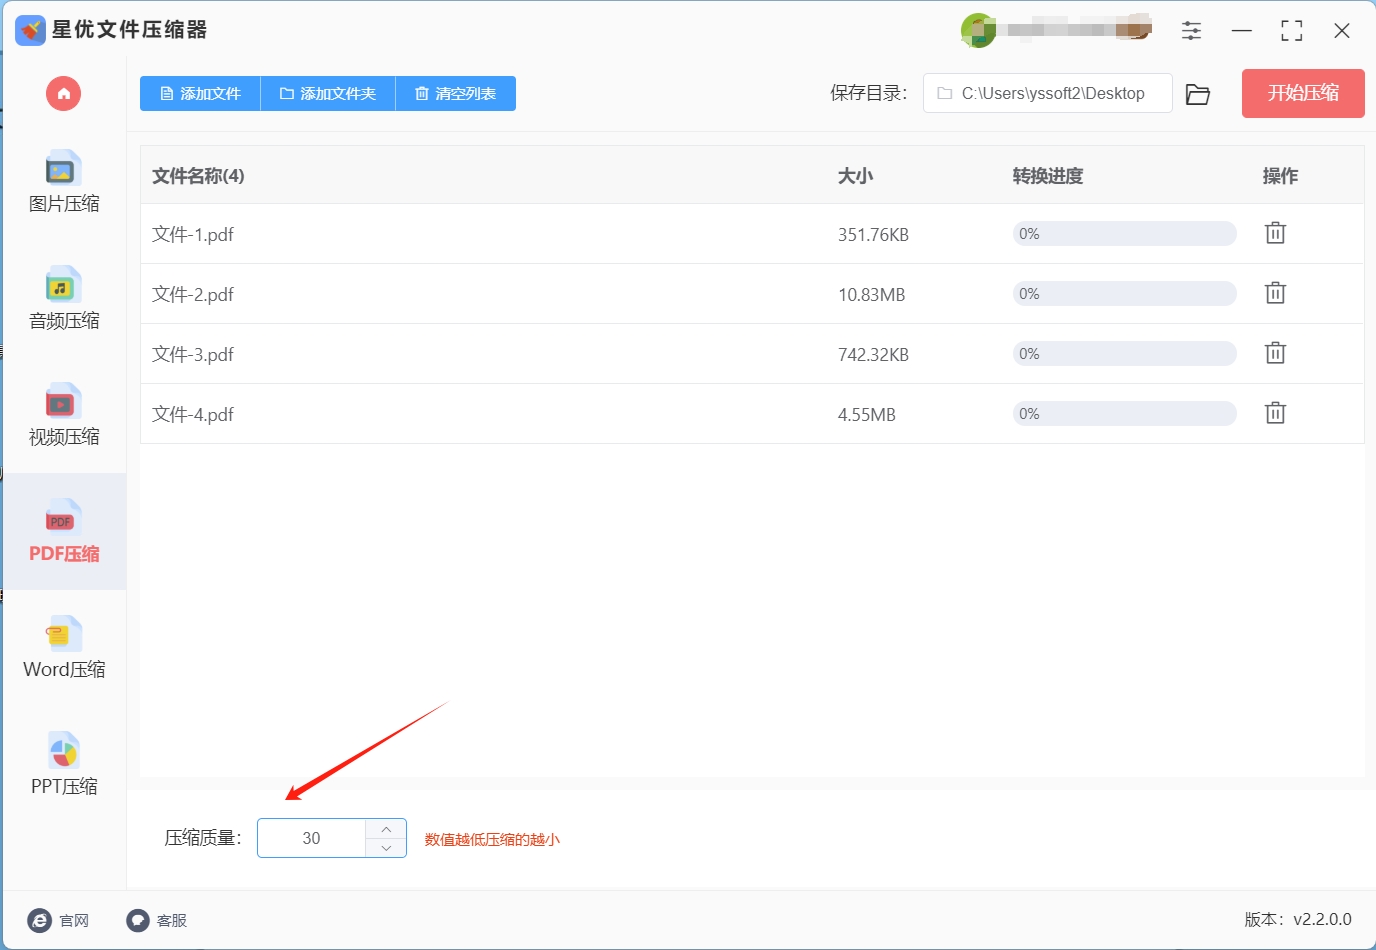Select file name 文件-1.pdf
1376x950 pixels.
click(193, 234)
